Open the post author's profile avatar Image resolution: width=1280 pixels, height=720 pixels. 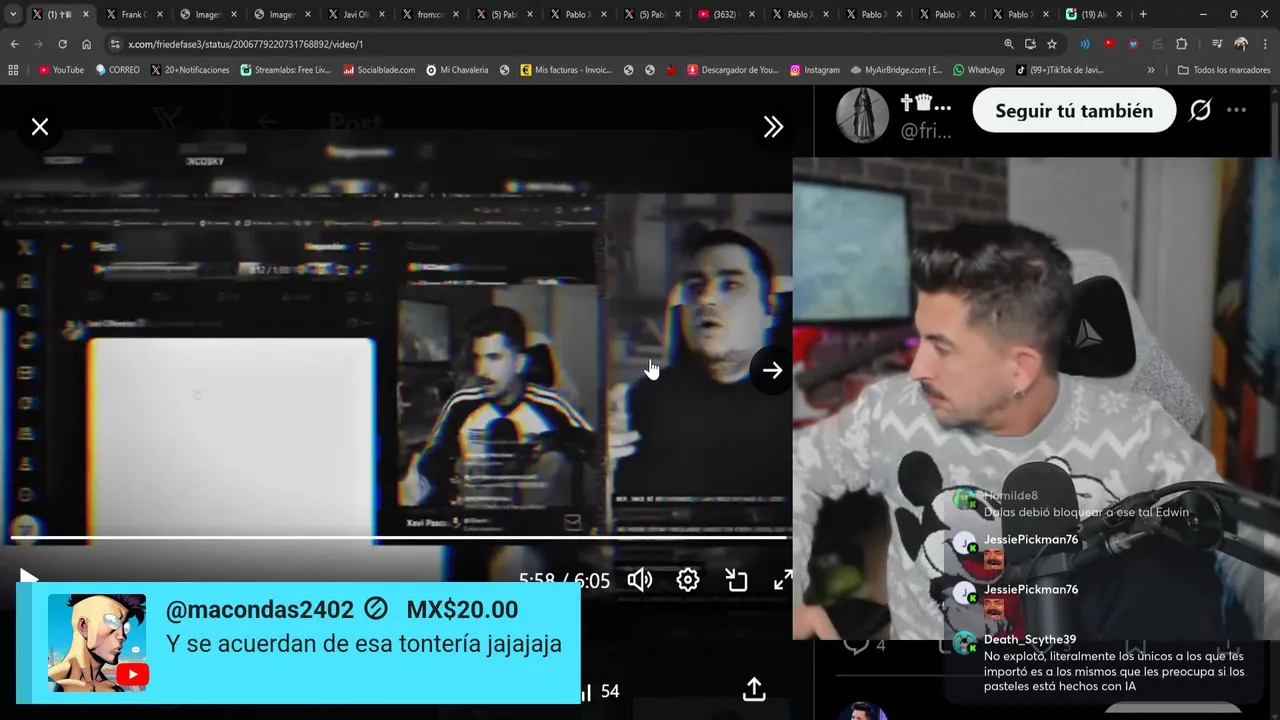pos(862,115)
